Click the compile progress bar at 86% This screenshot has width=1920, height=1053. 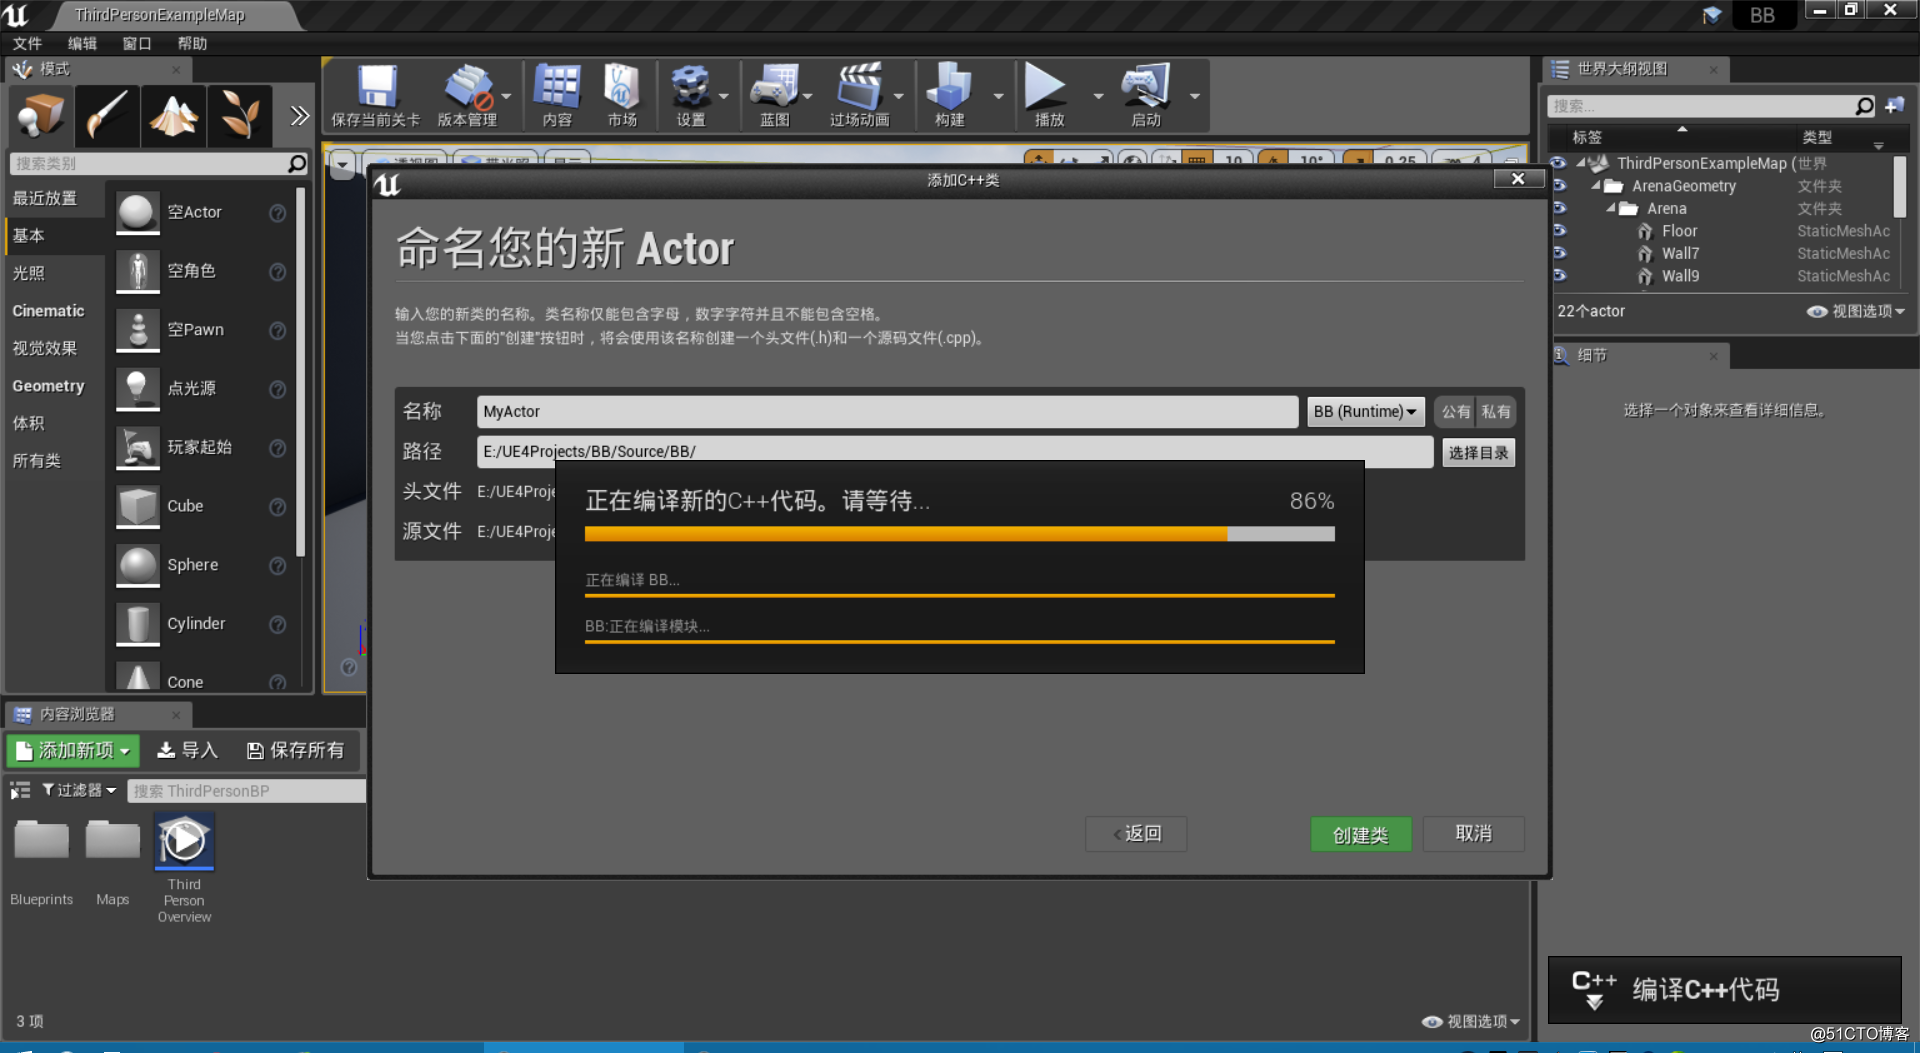click(x=959, y=534)
